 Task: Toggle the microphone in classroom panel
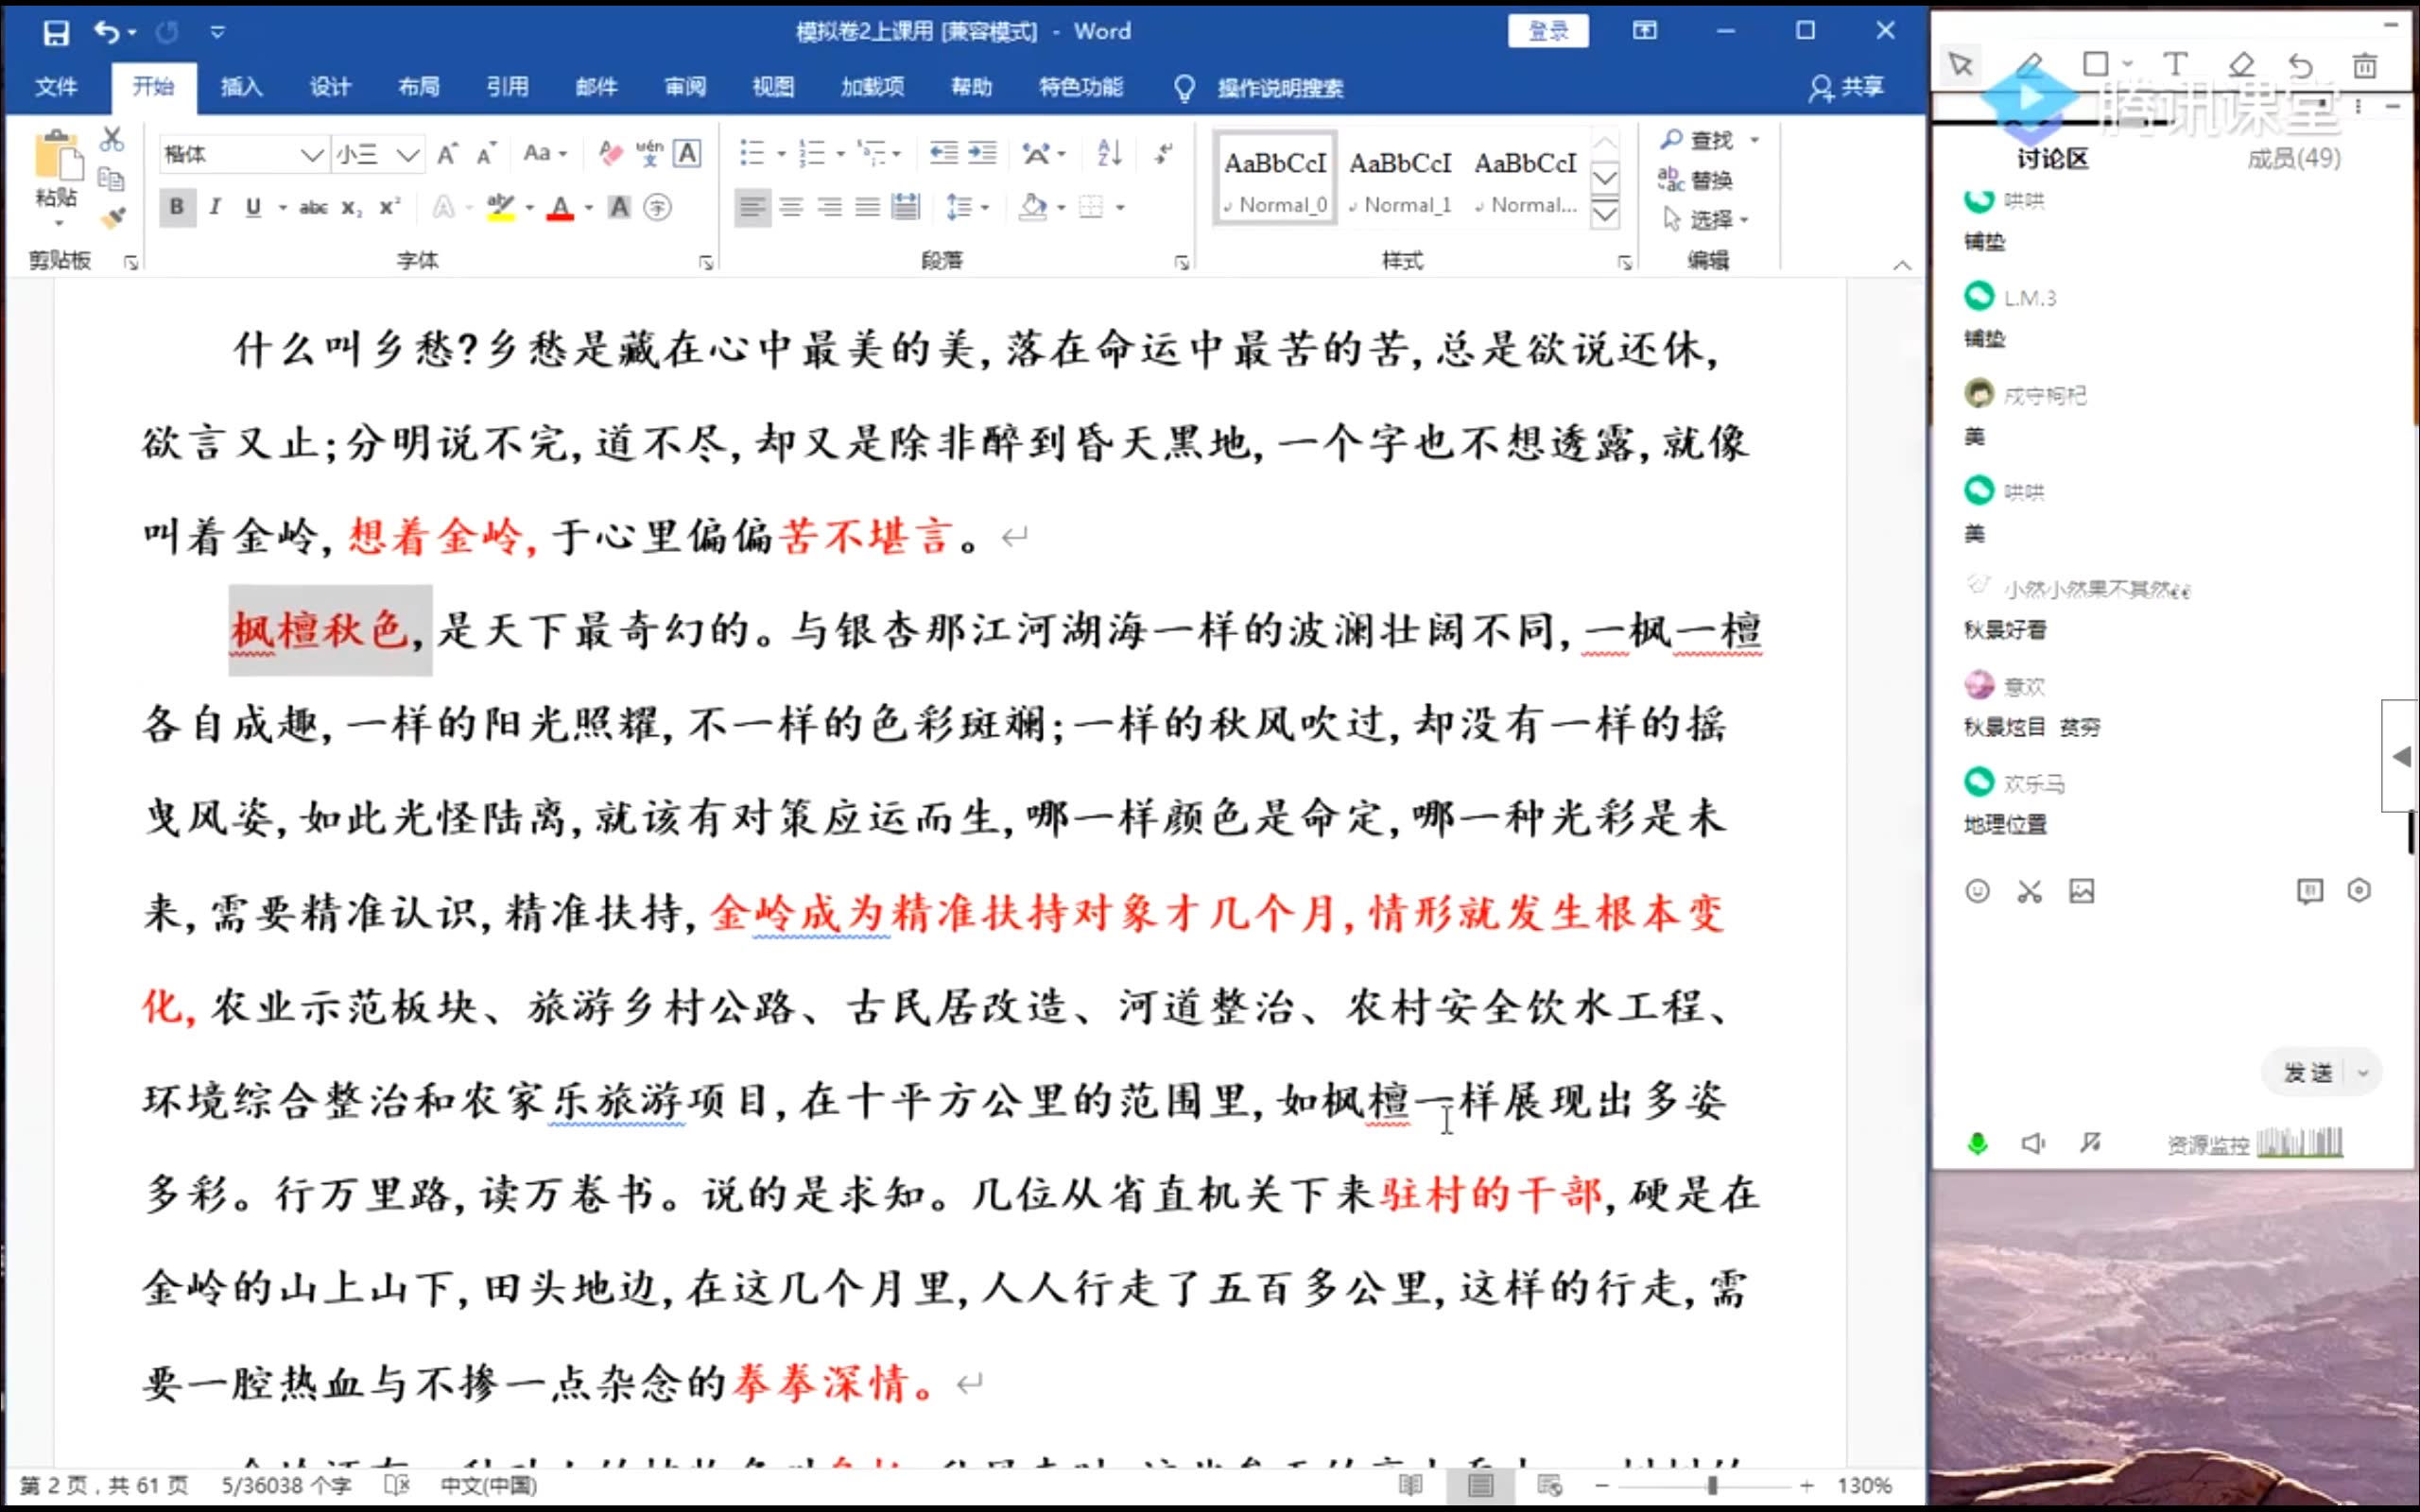point(1977,1142)
